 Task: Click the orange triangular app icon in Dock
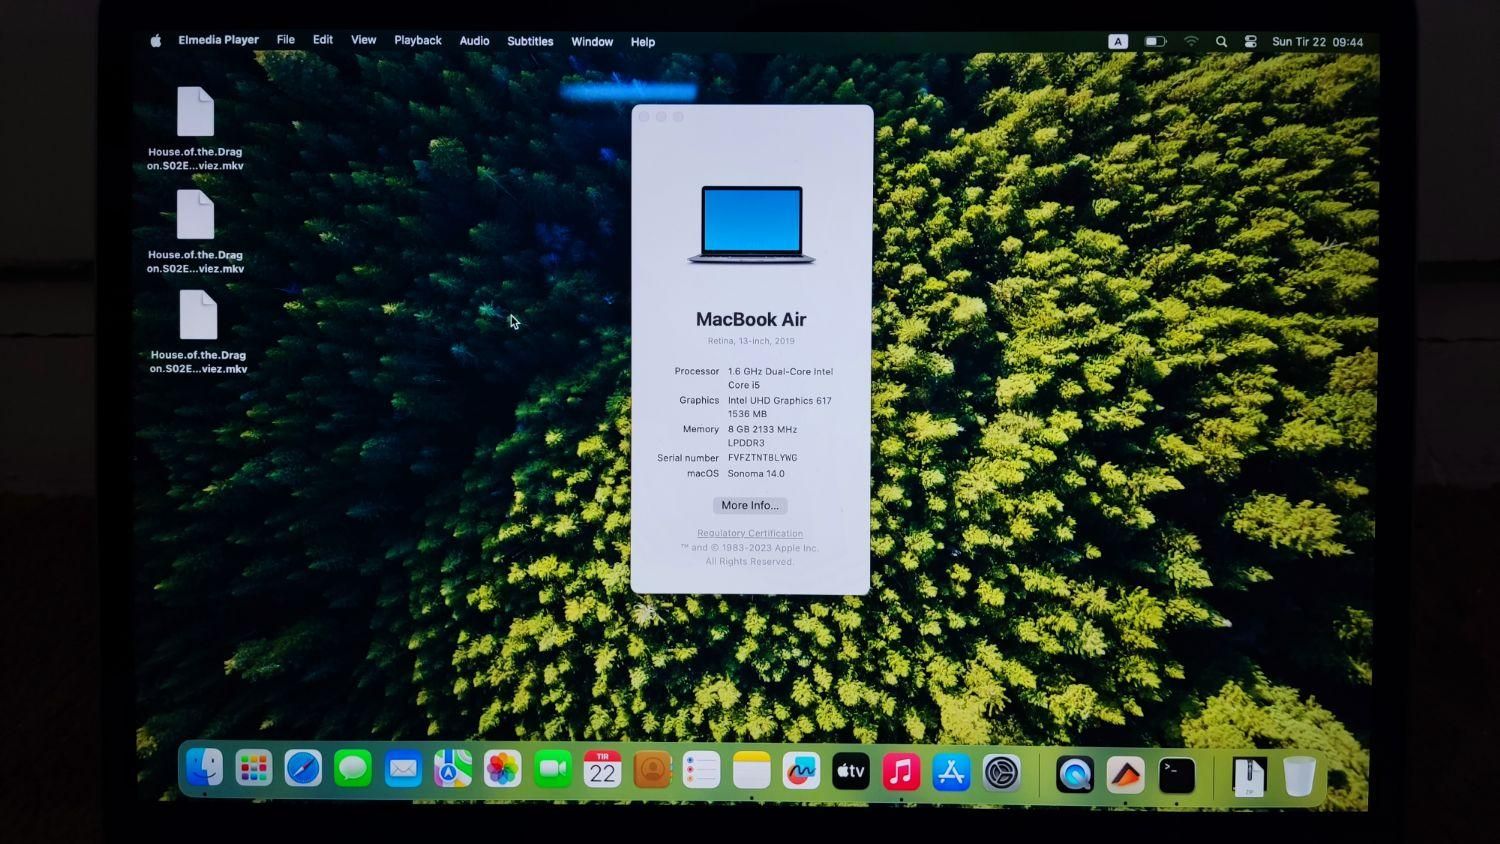[1126, 774]
